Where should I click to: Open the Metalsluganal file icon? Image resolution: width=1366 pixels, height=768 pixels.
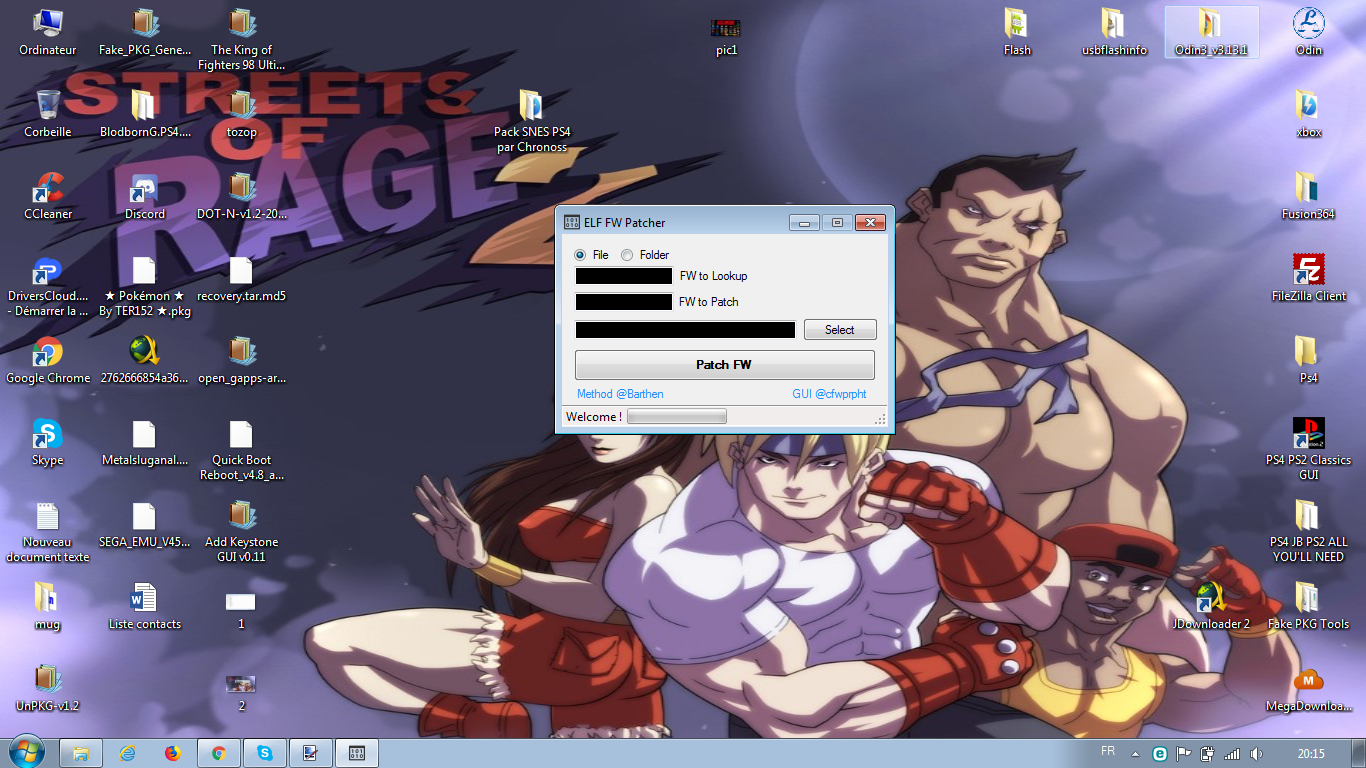point(144,441)
